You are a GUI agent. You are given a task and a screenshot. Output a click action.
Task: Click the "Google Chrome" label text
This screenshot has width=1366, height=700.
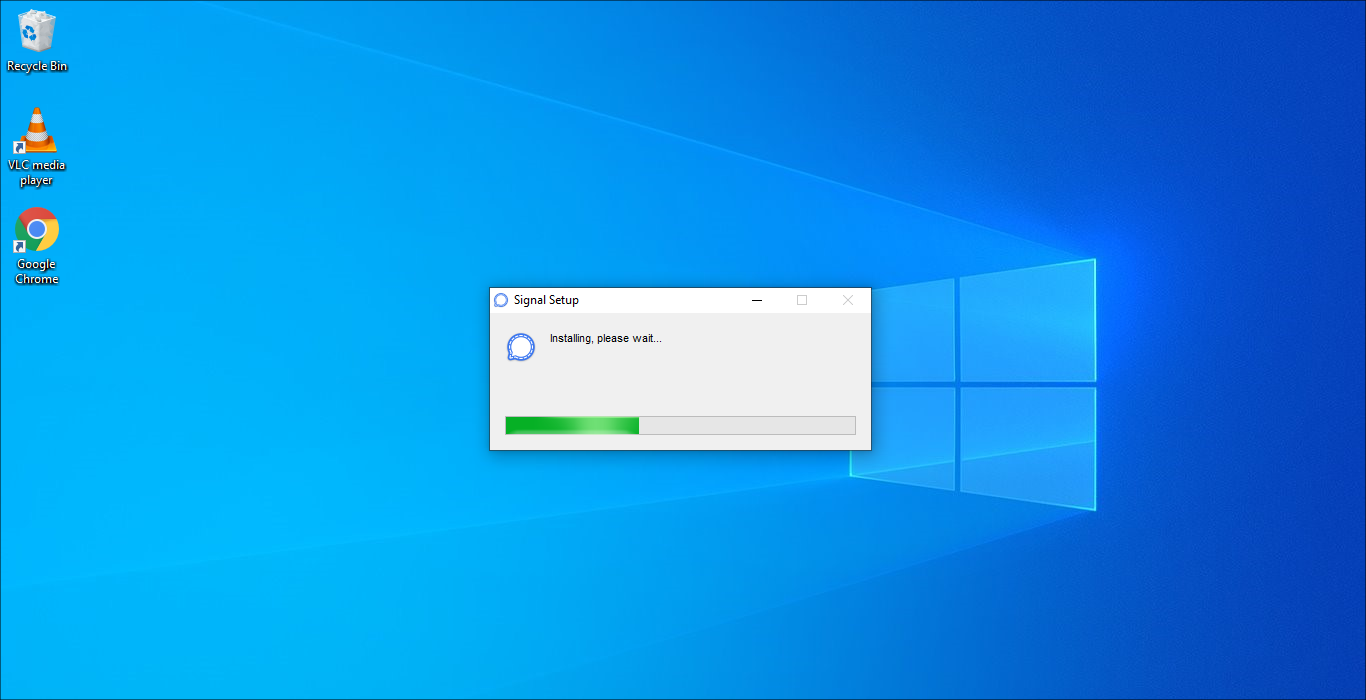(37, 272)
